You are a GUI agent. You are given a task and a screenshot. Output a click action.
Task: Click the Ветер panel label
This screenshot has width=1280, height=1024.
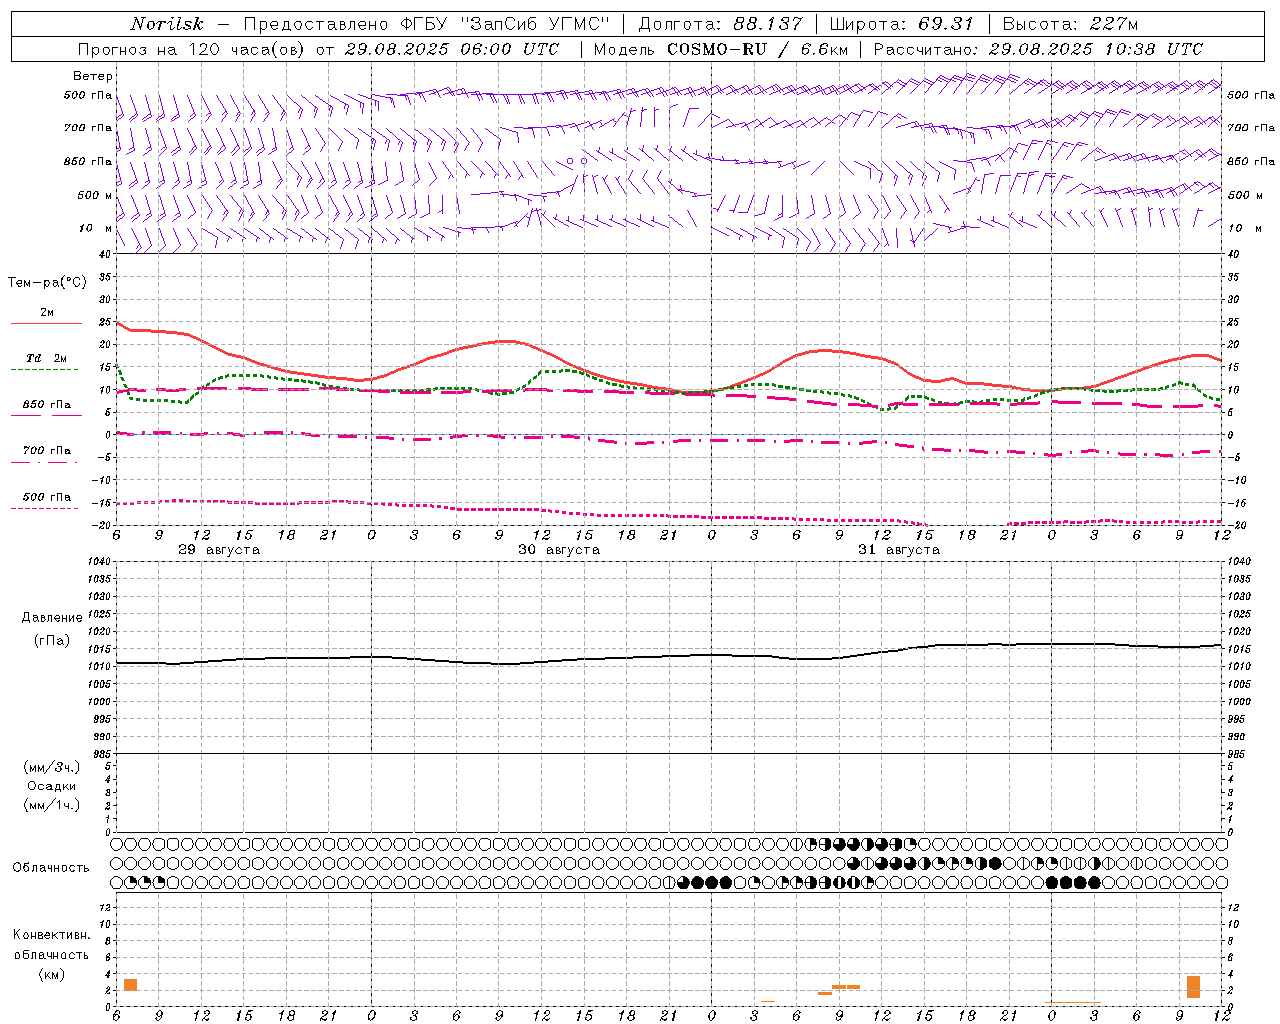93,76
